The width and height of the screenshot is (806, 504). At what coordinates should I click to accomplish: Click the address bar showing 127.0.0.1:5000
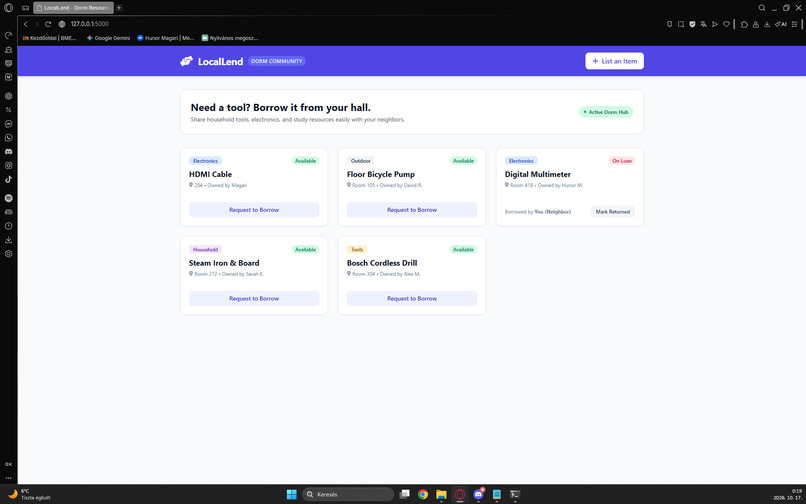tap(90, 24)
